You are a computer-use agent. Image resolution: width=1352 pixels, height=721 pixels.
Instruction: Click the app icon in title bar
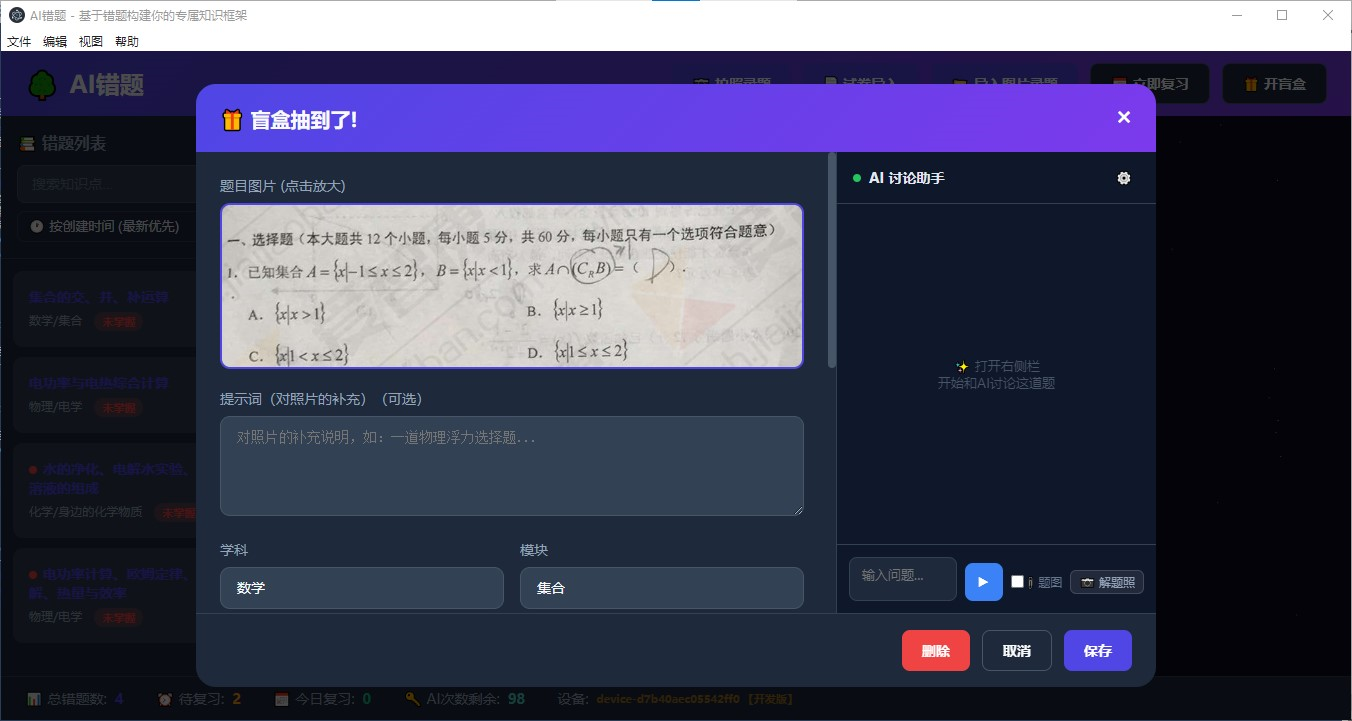[x=16, y=15]
